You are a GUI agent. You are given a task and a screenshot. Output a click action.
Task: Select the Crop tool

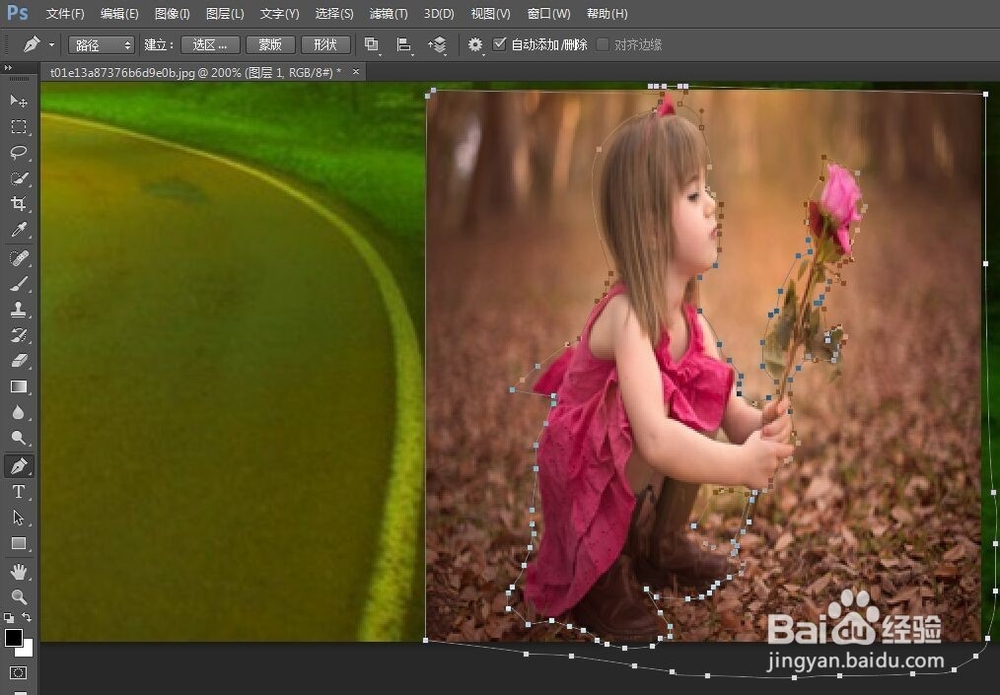coord(18,203)
